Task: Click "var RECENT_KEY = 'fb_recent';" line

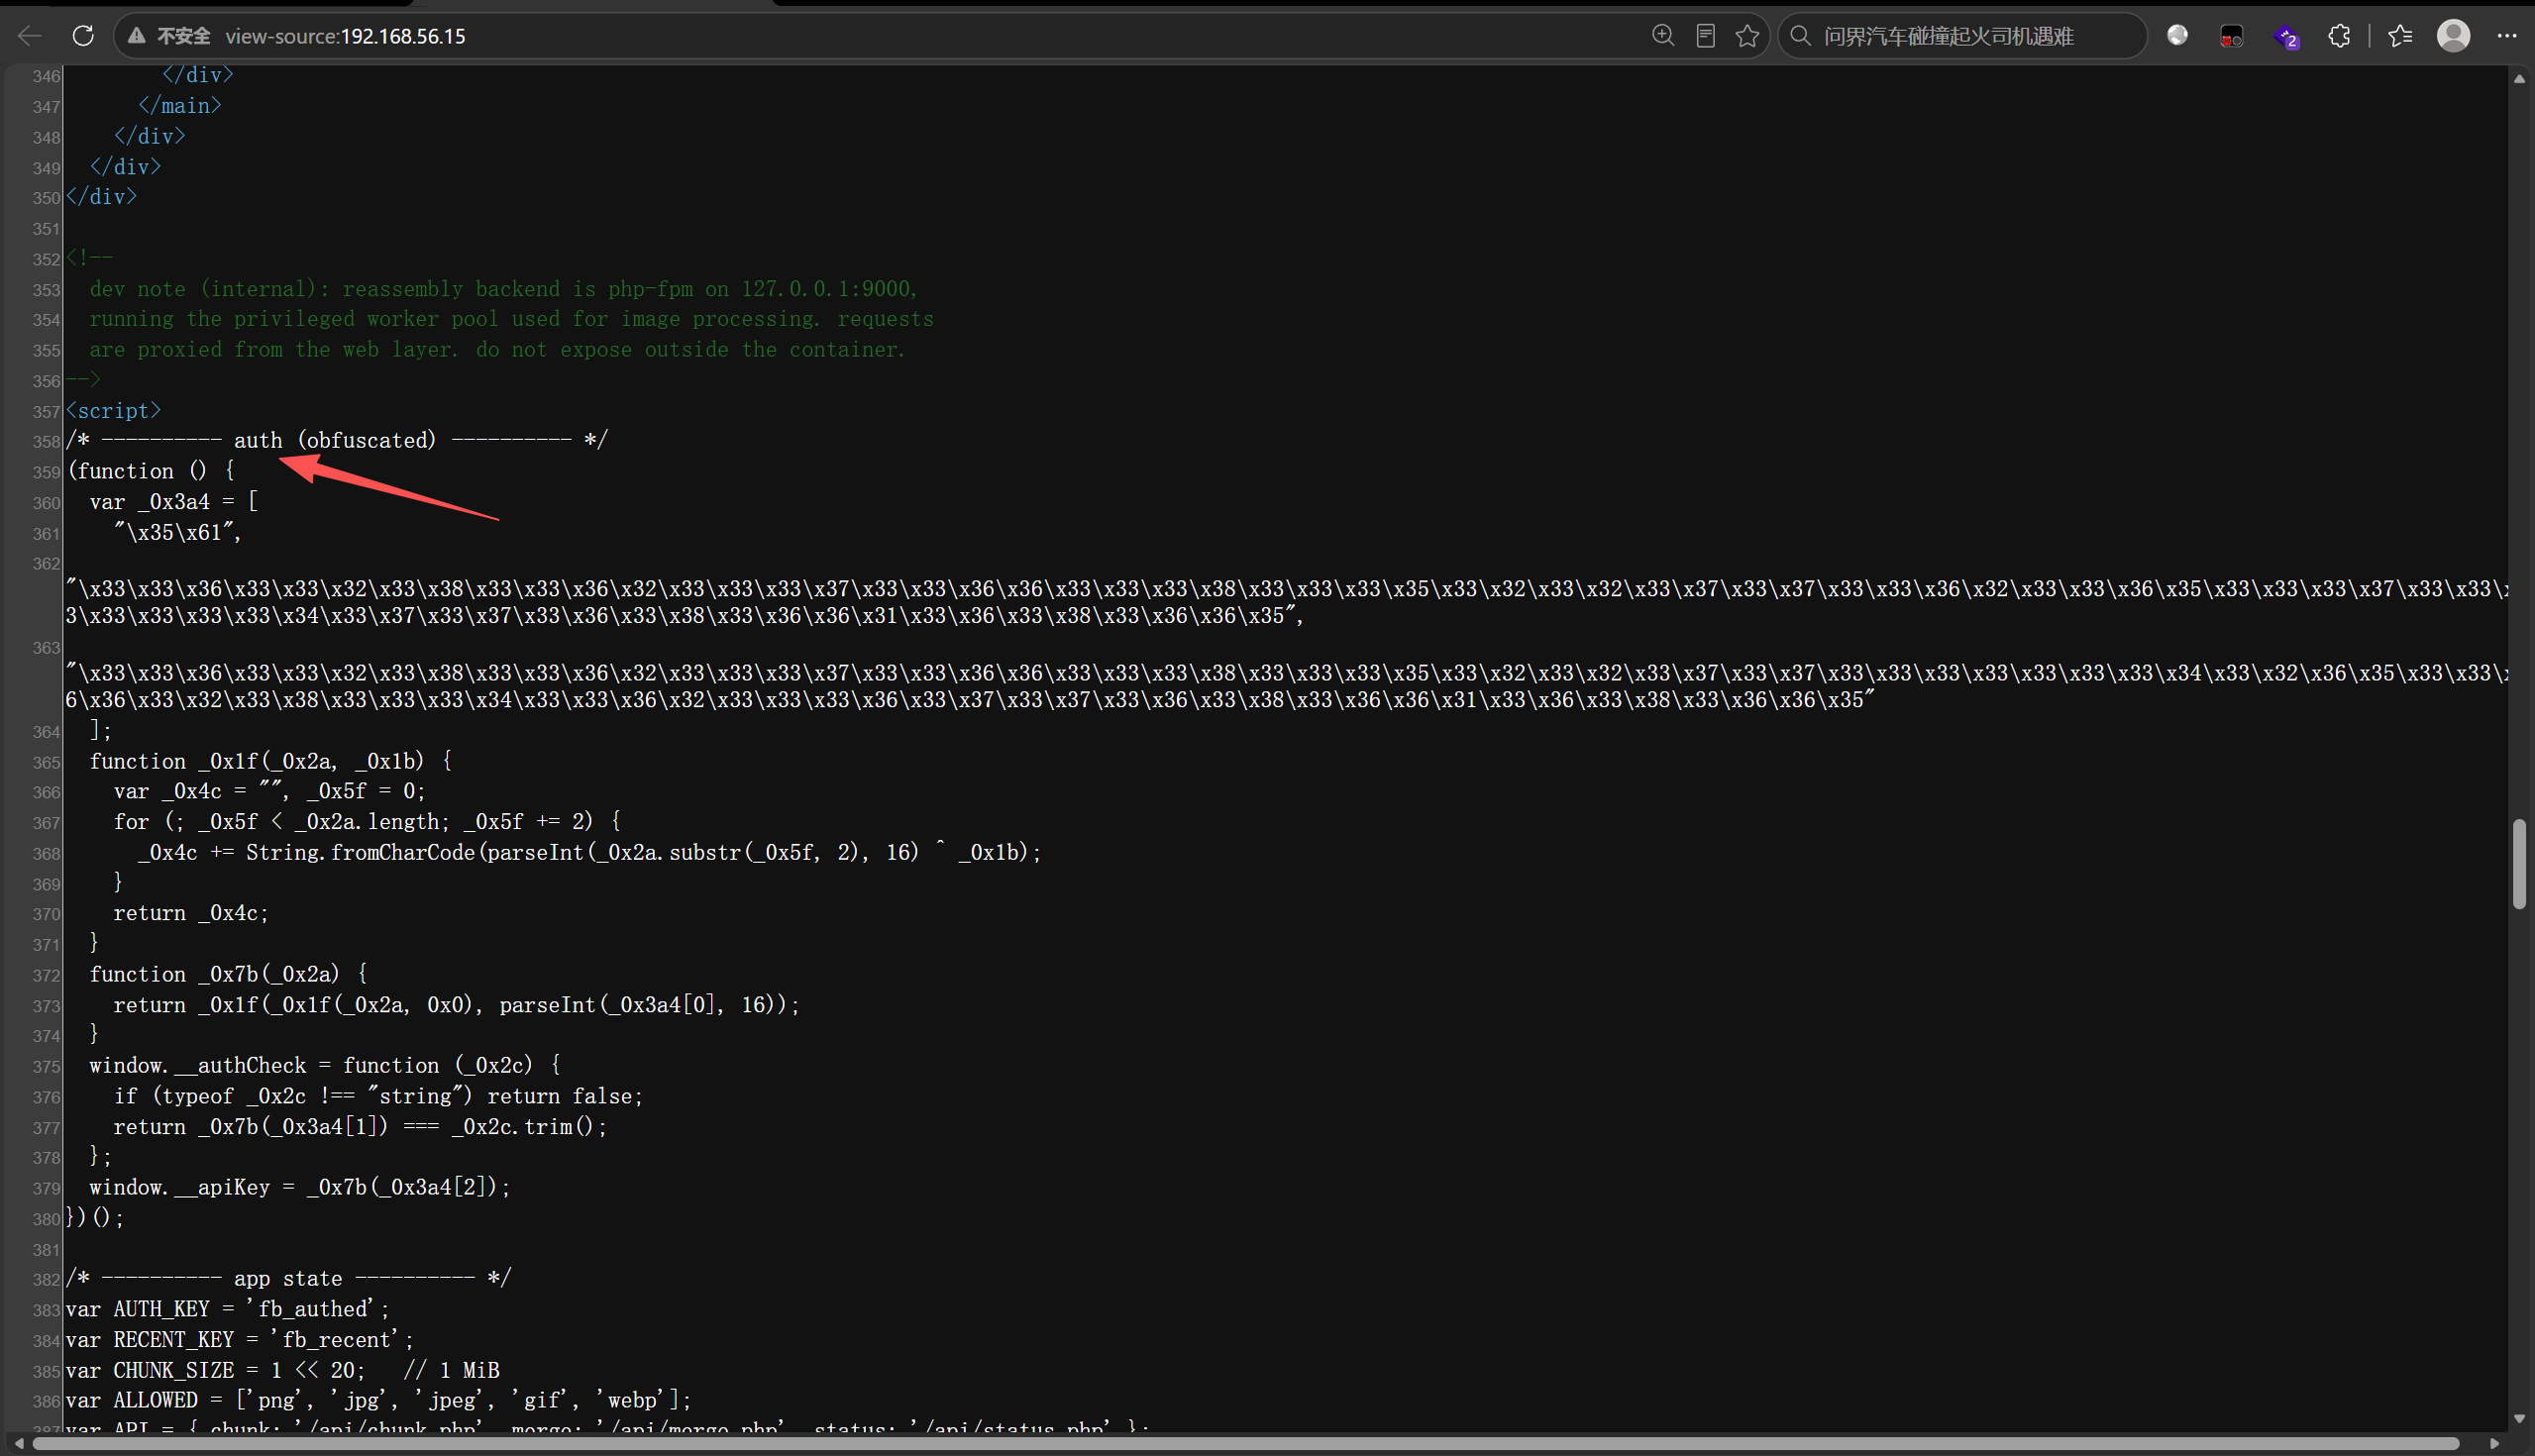Action: (x=240, y=1340)
